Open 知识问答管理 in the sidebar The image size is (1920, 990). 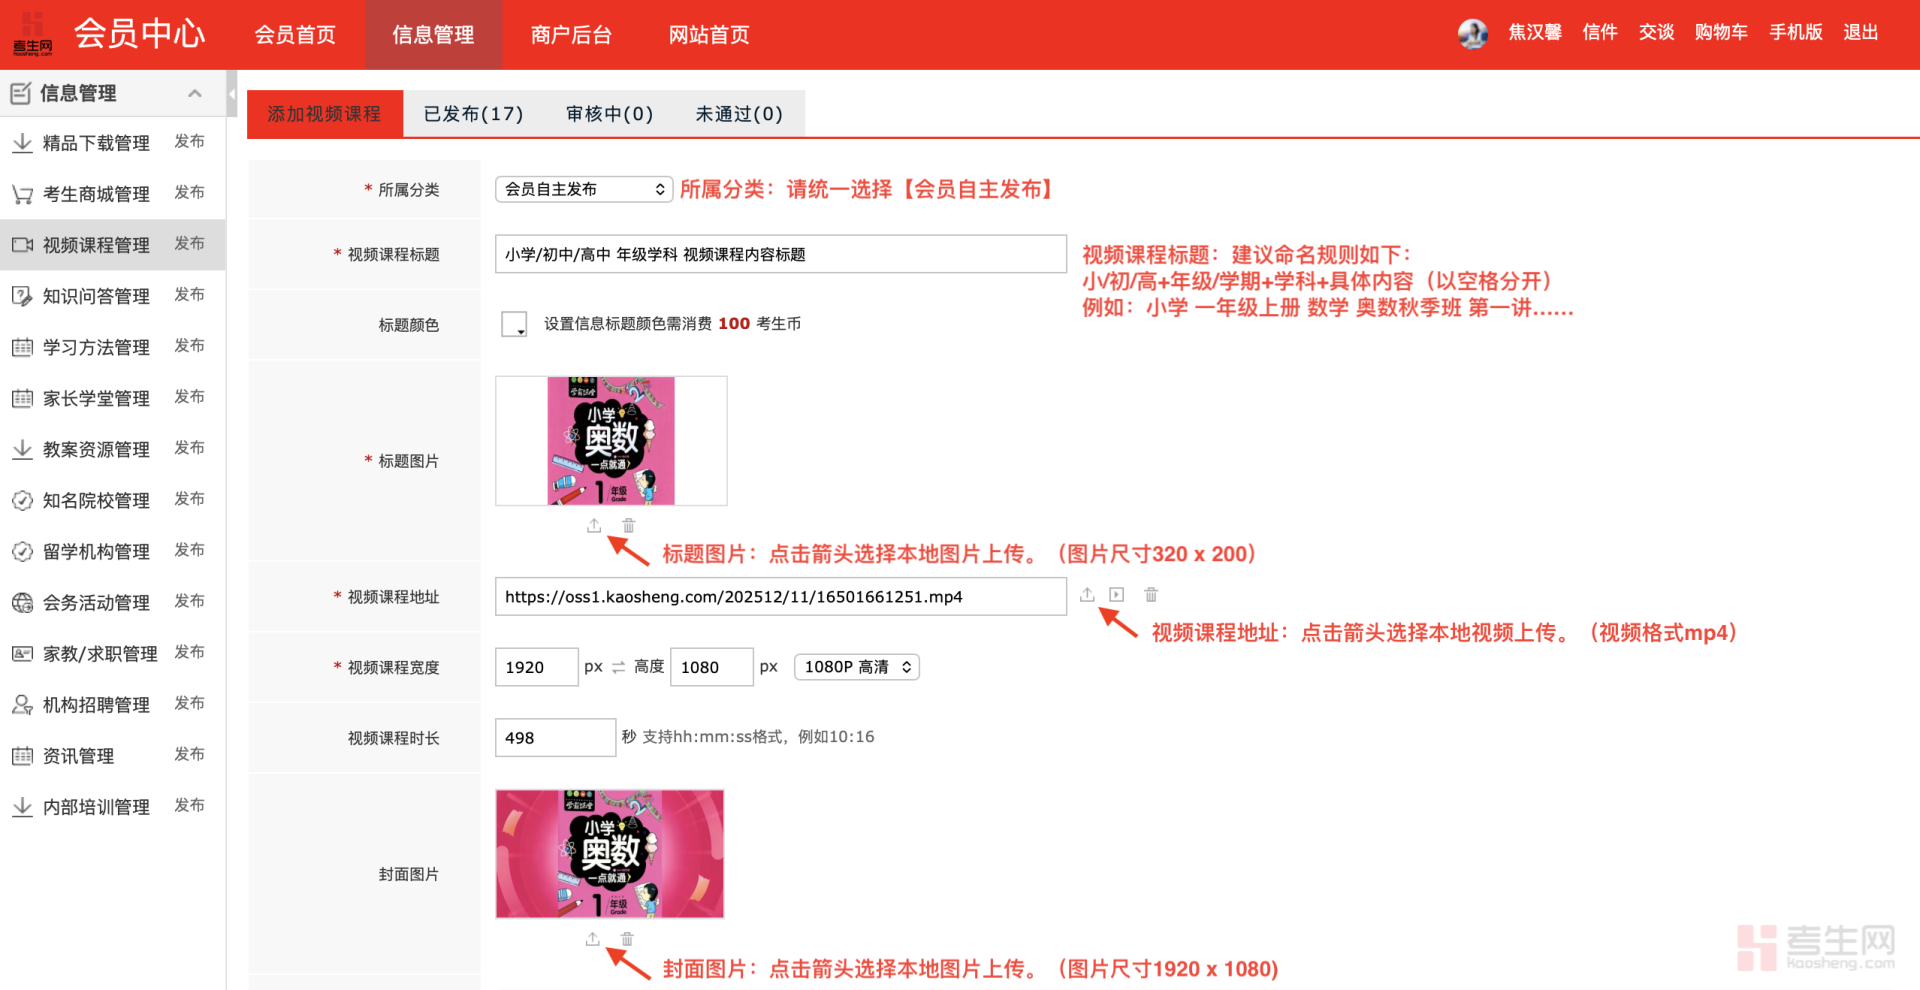coord(96,296)
